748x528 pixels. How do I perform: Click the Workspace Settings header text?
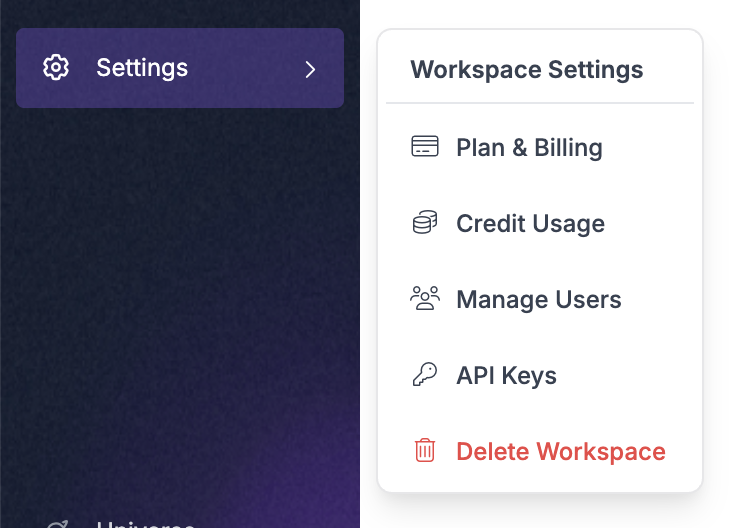pos(526,70)
